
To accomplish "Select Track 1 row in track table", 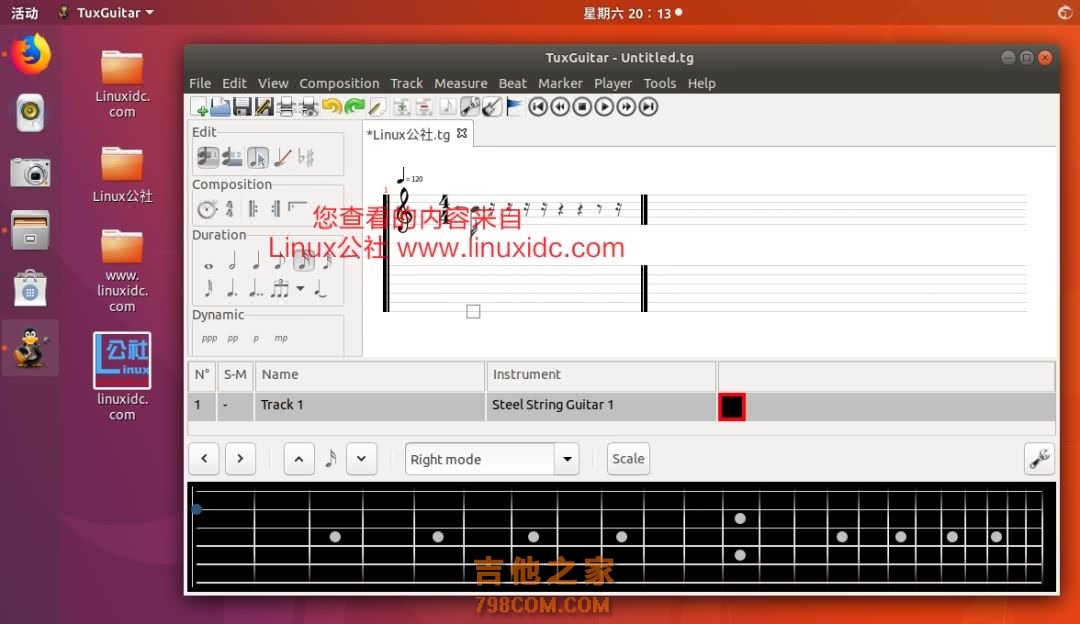I will (621, 406).
